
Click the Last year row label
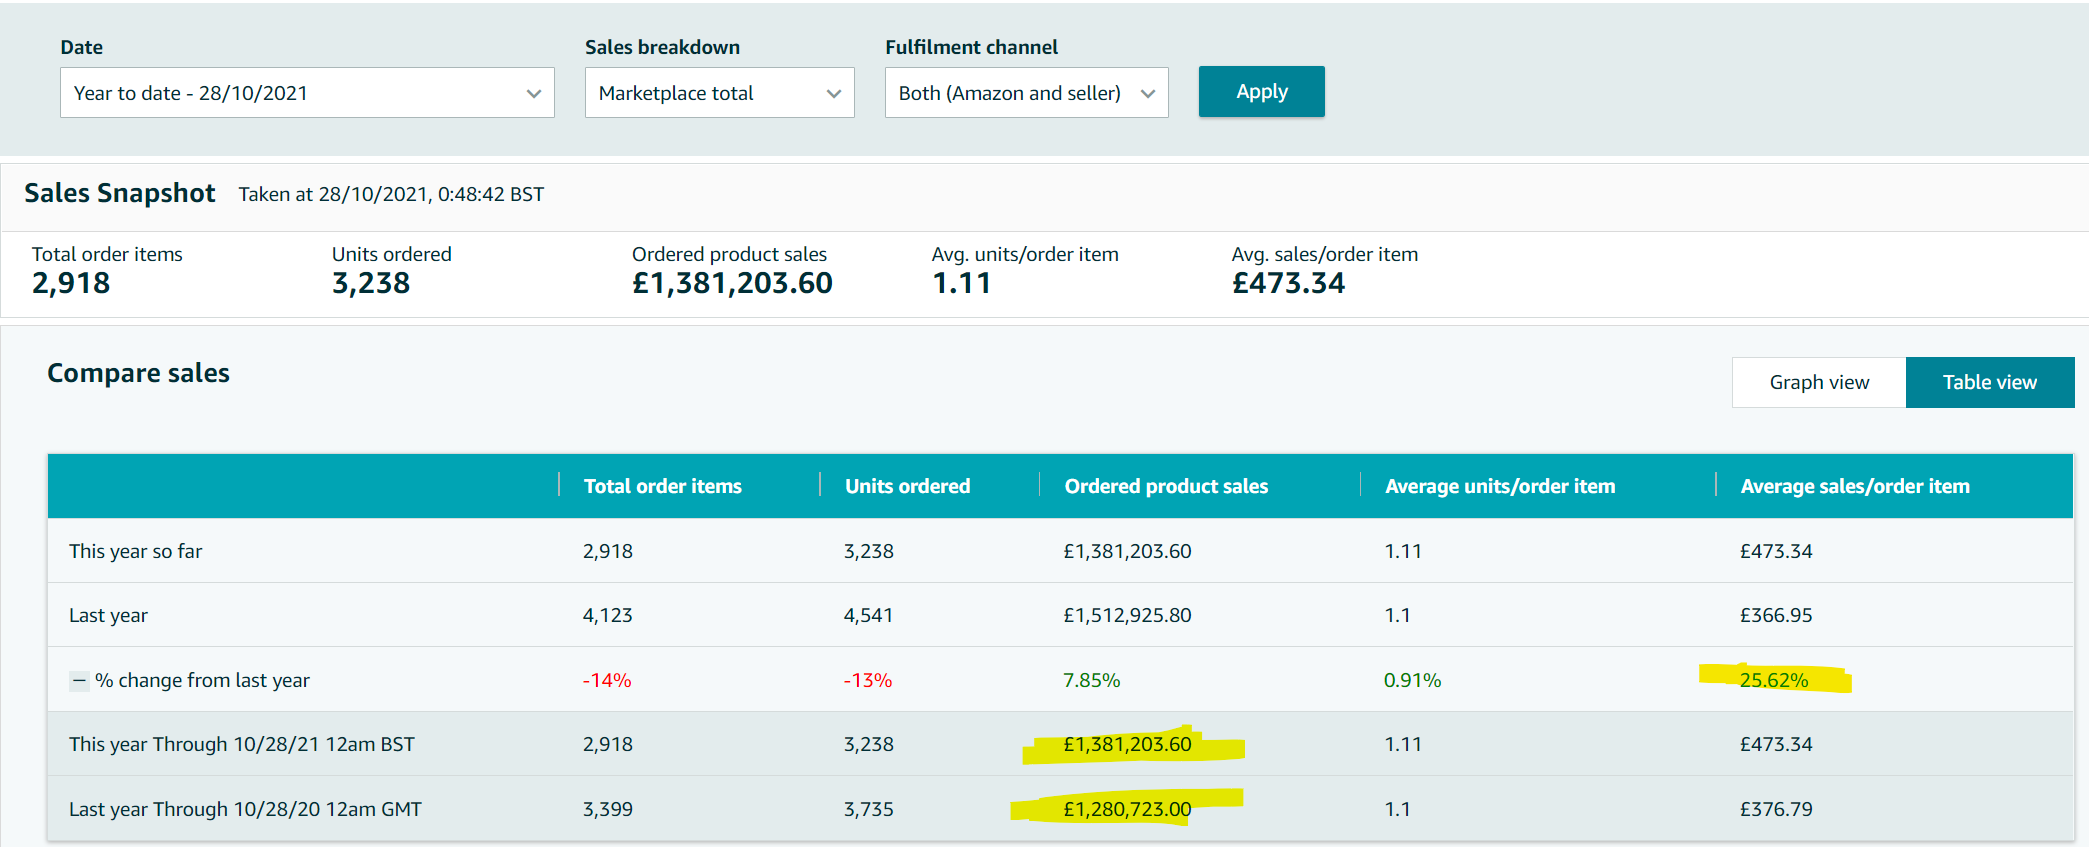coord(108,616)
